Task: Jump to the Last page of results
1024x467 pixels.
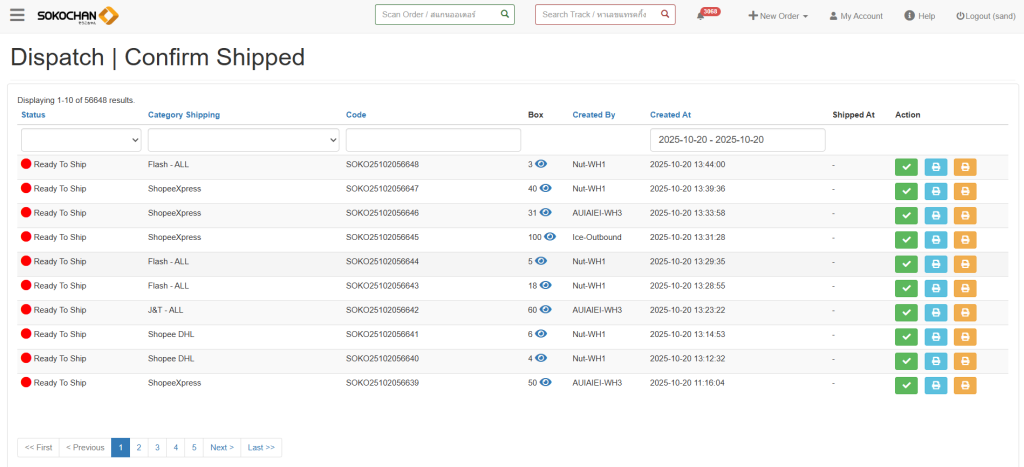Action: click(x=261, y=448)
